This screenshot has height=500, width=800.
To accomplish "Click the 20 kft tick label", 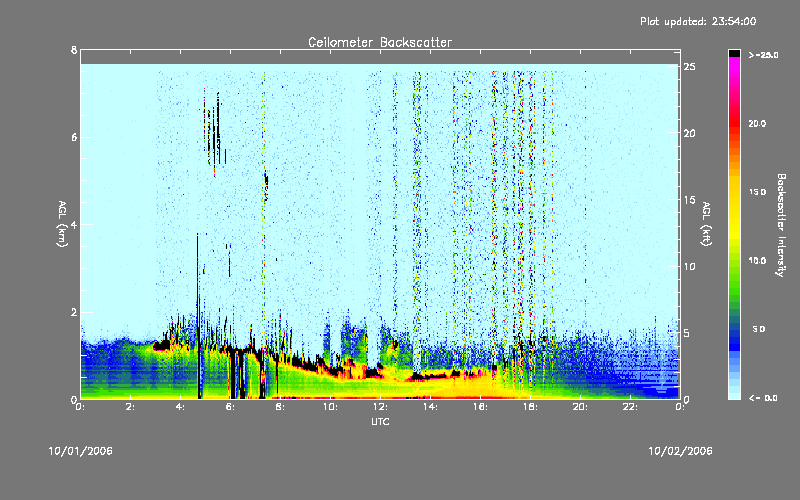I will coord(689,133).
